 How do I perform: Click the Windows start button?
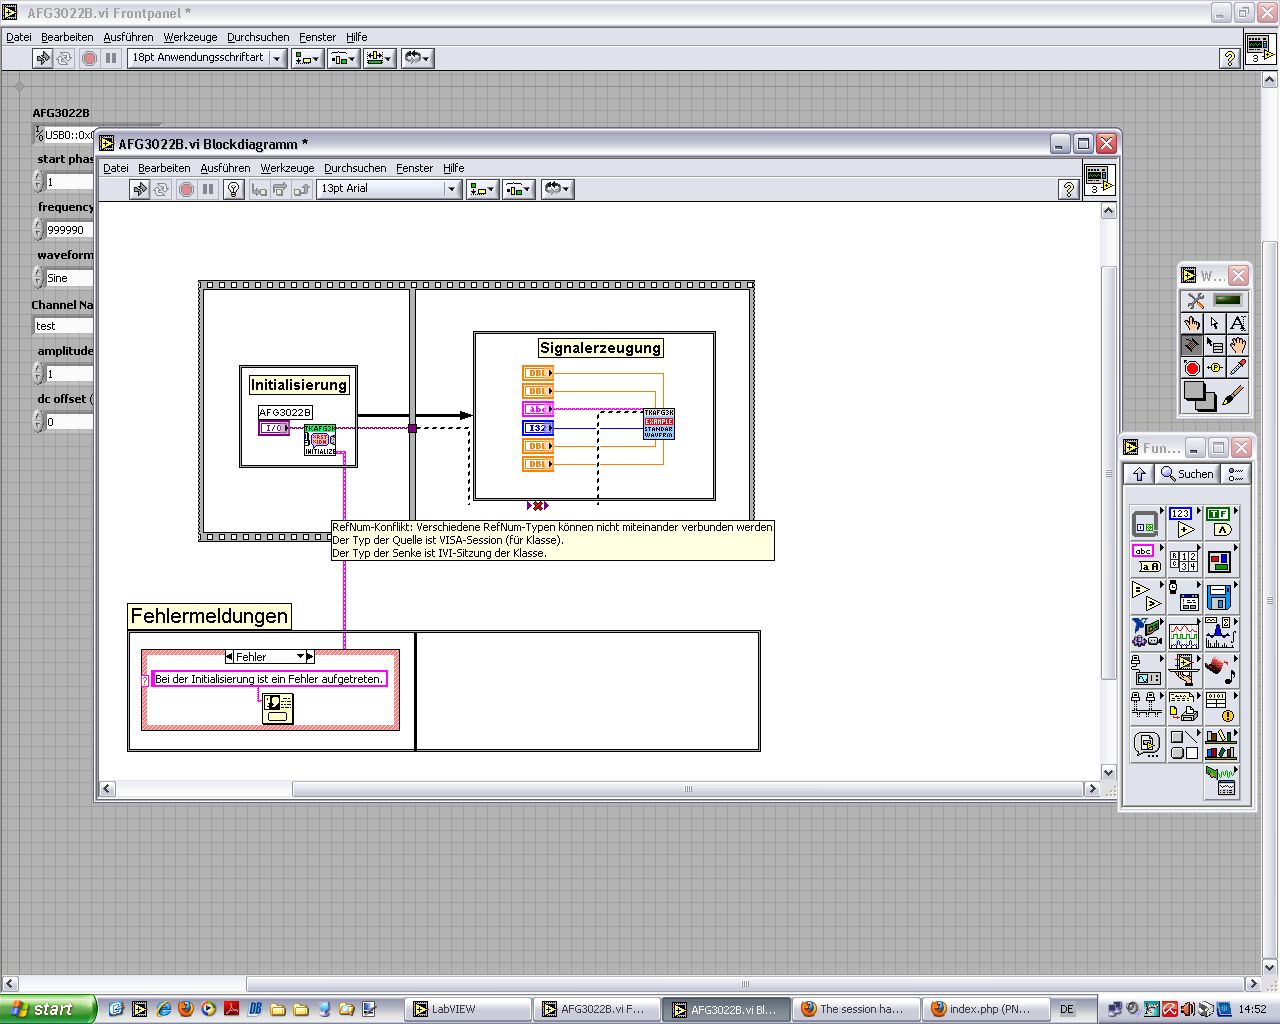pos(47,1009)
